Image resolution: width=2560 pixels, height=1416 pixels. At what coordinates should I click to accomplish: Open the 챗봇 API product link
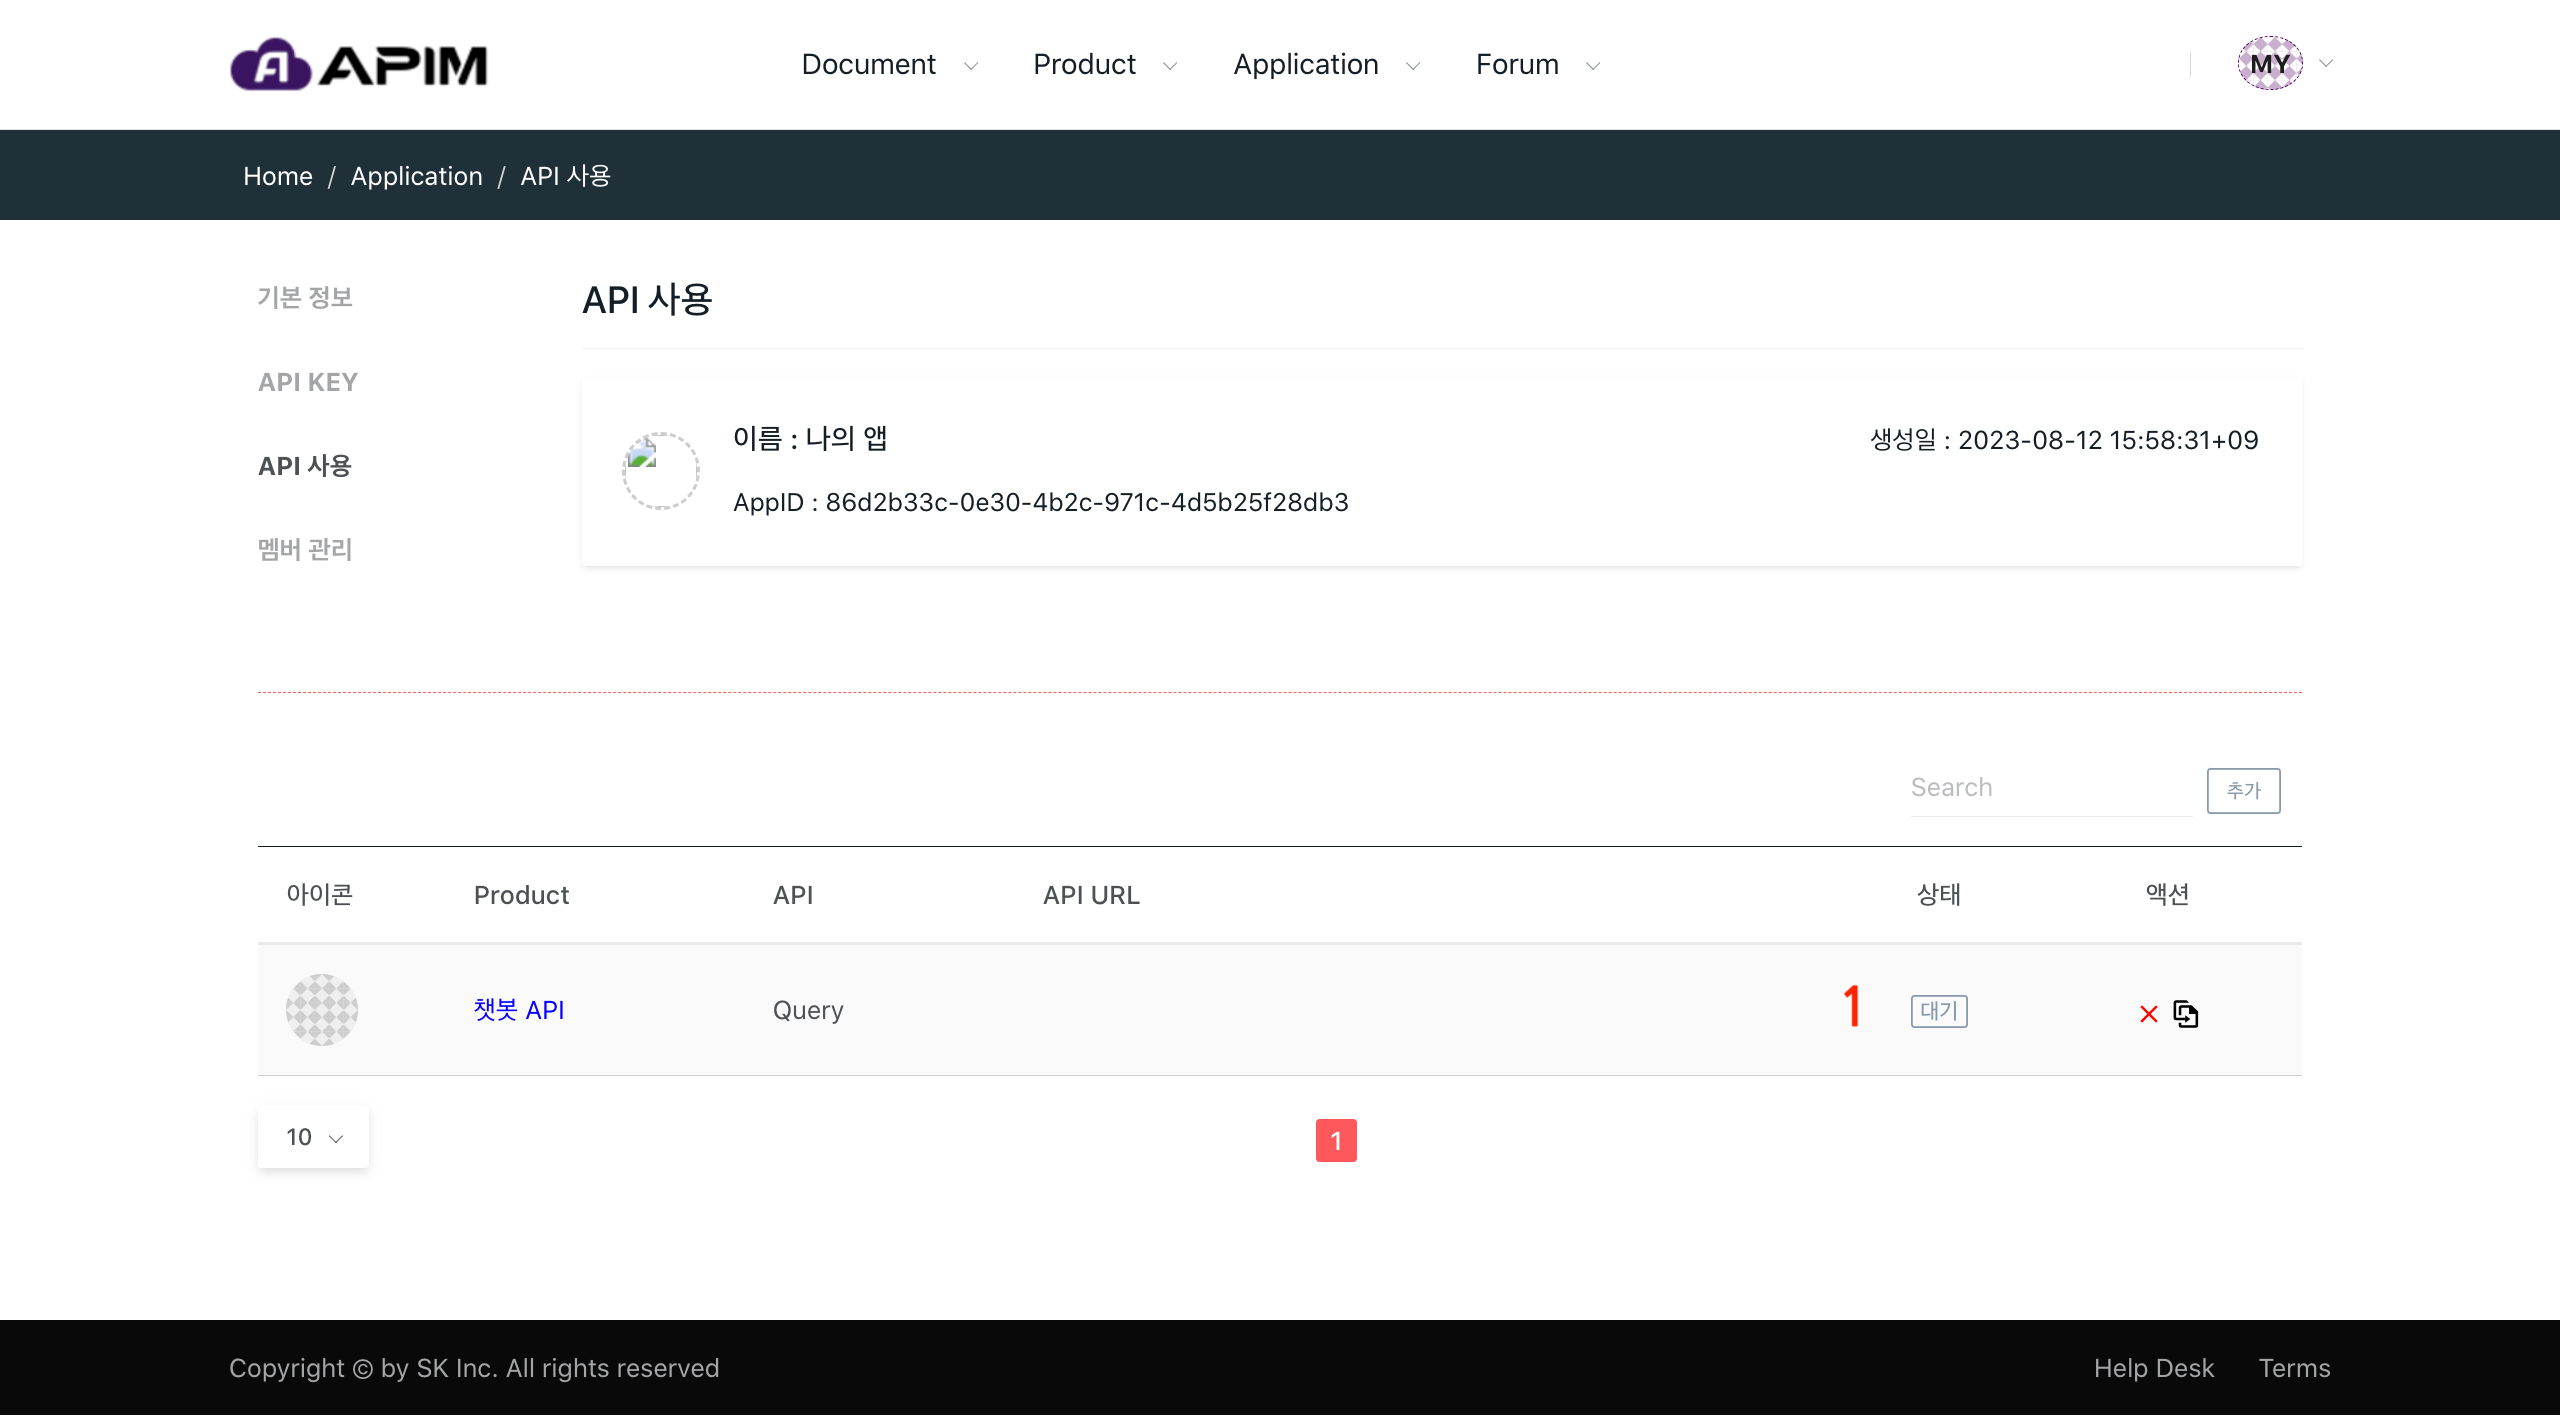point(519,1010)
